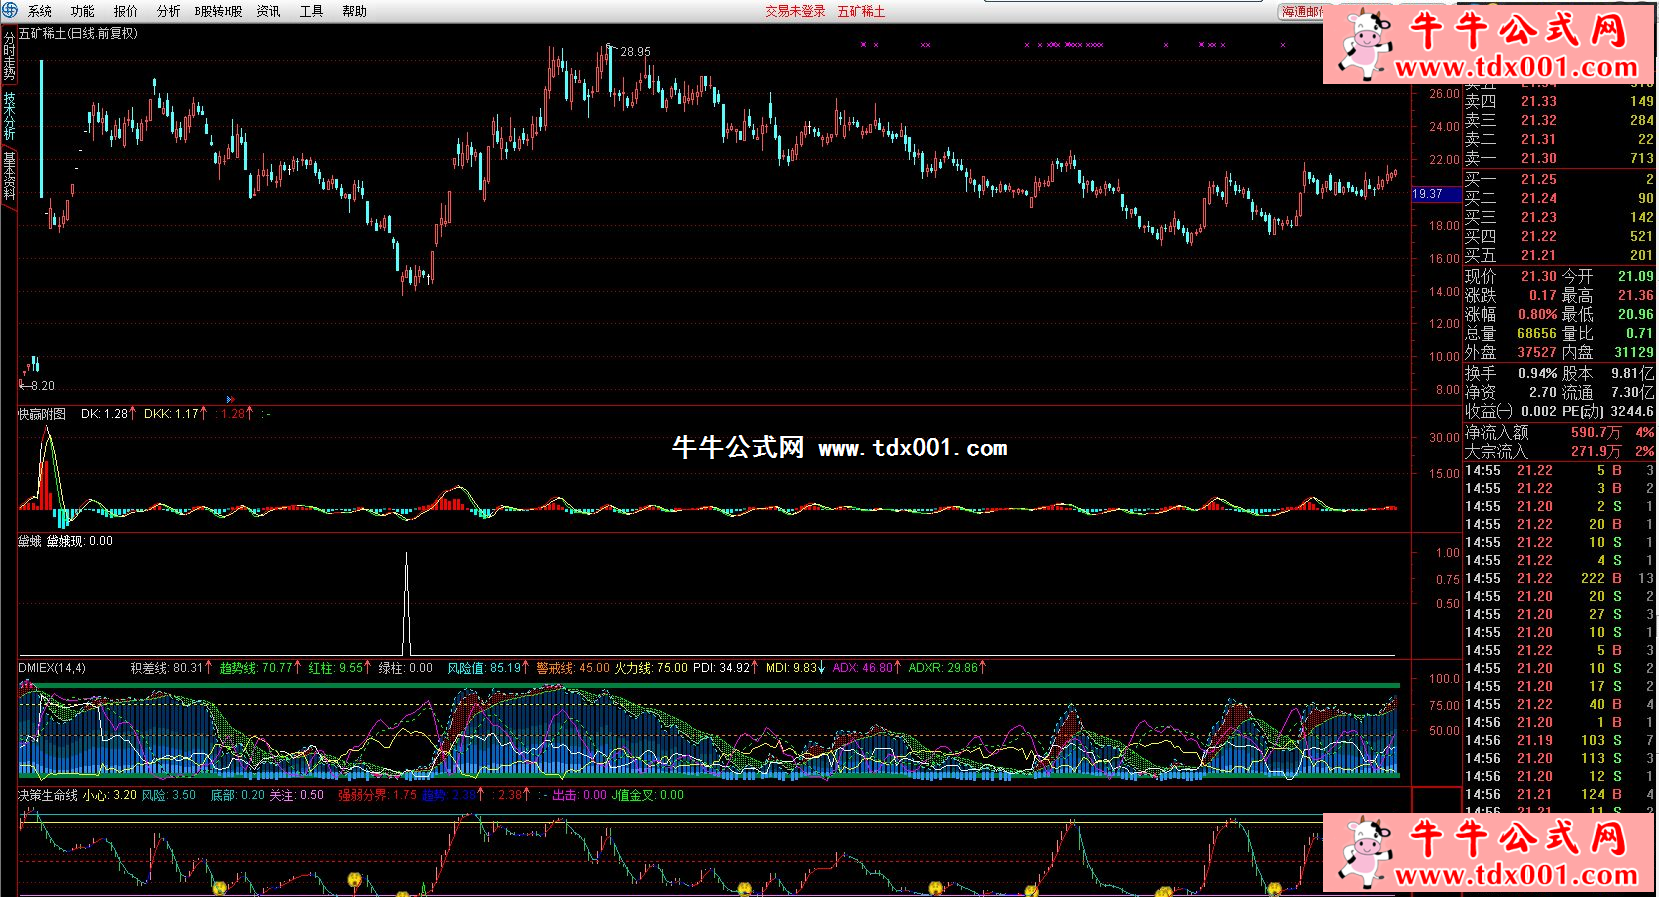Click the 28.95 high price marker

(635, 51)
